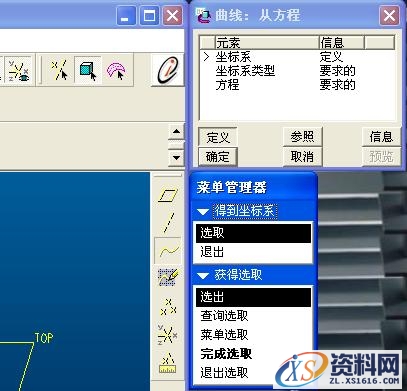Click the TOP datum plane label
Screen dimensions: 407x391
tap(44, 338)
